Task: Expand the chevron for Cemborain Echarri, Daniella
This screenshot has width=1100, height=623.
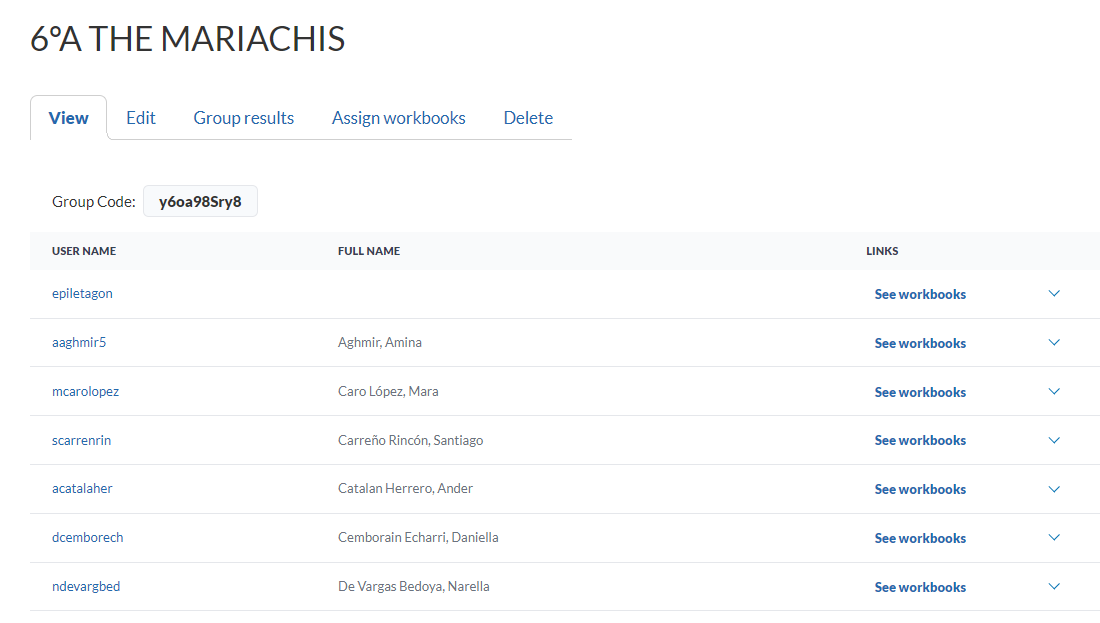Action: tap(1053, 538)
